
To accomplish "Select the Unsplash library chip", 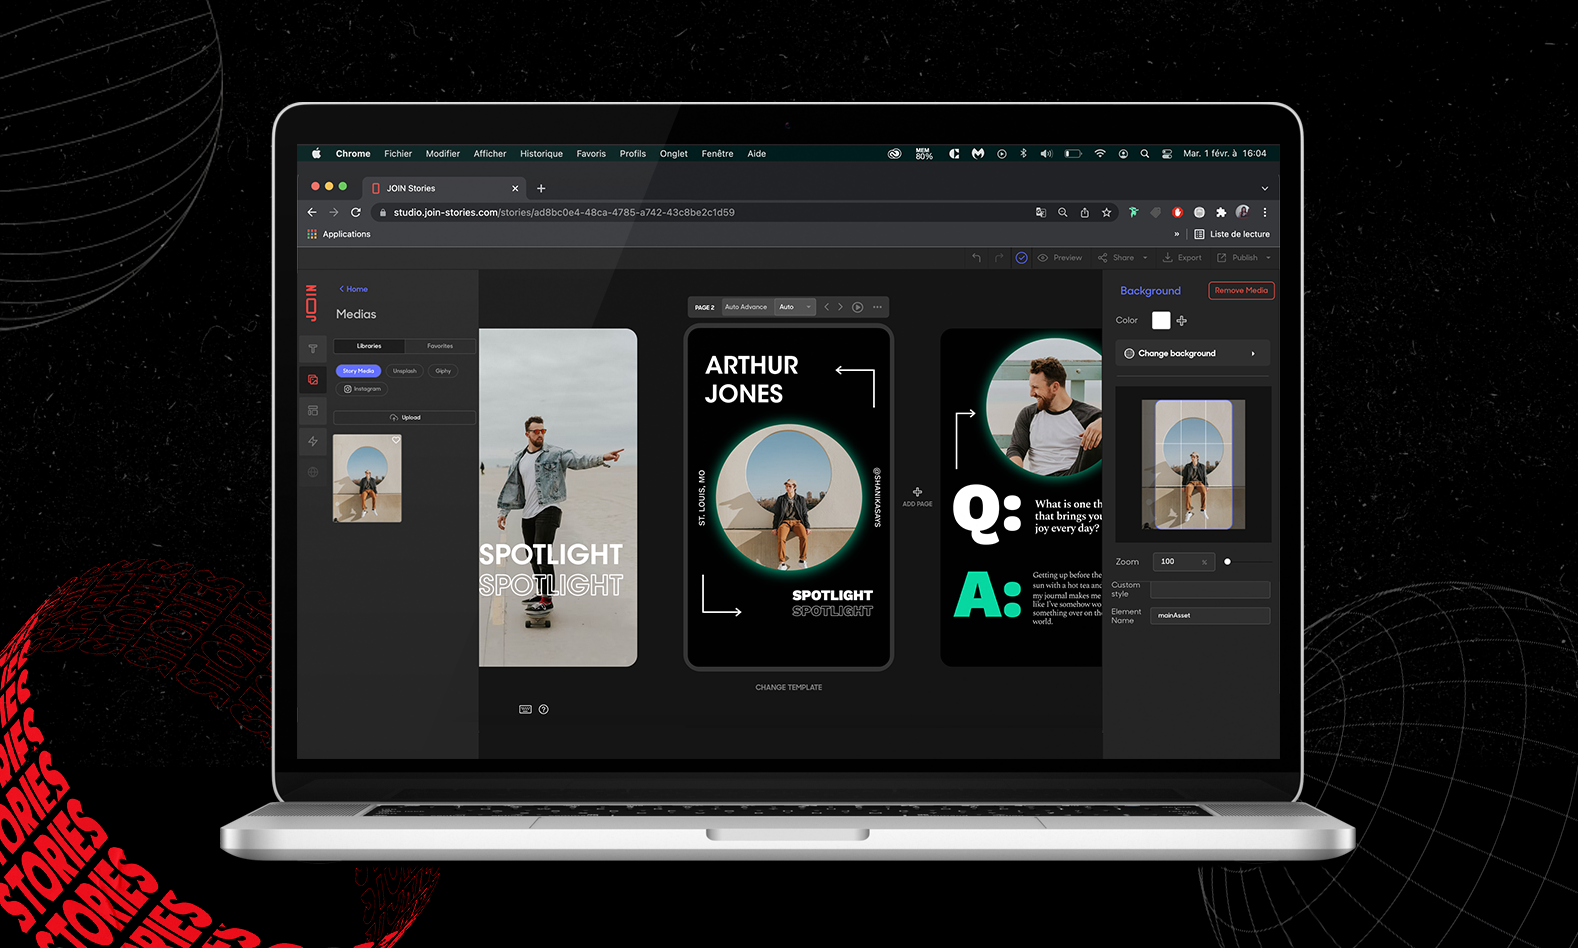I will pyautogui.click(x=404, y=371).
